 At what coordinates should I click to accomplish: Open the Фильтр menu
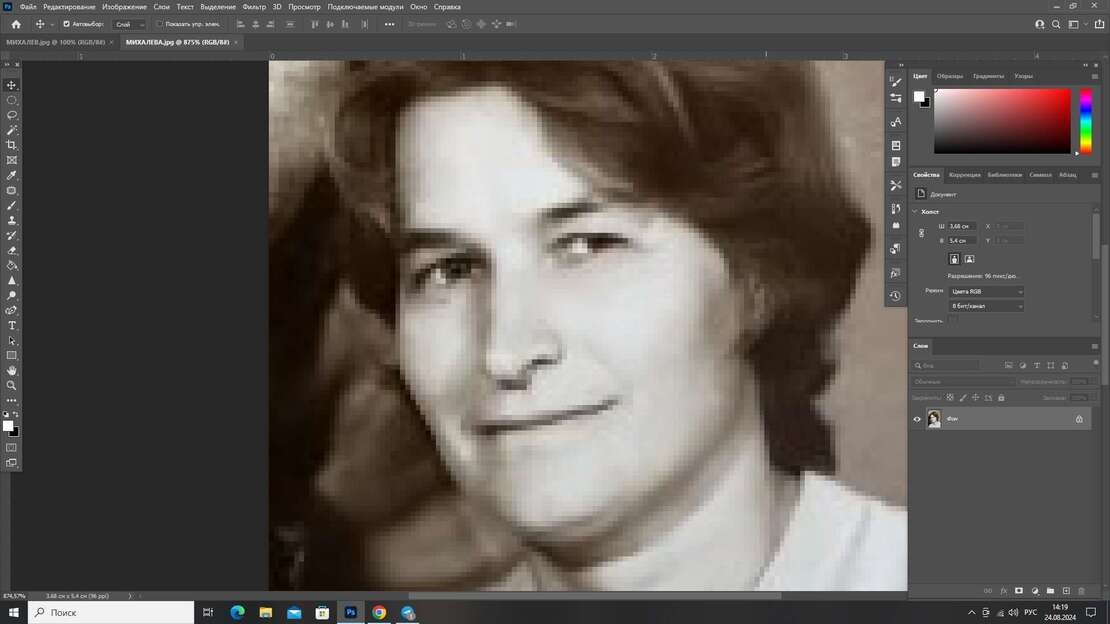point(254,7)
